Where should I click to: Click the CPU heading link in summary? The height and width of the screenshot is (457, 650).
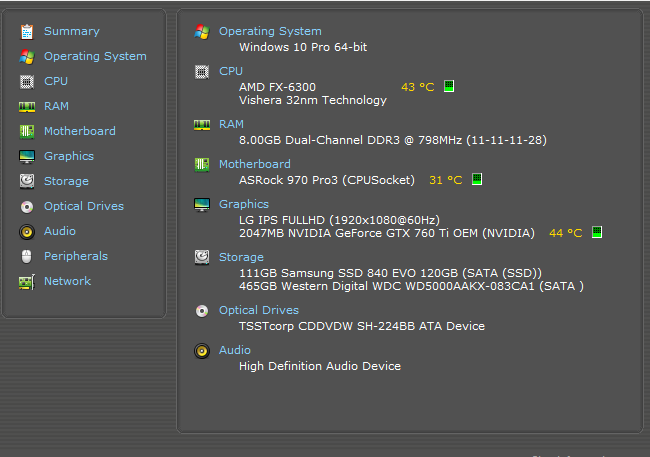pyautogui.click(x=231, y=71)
